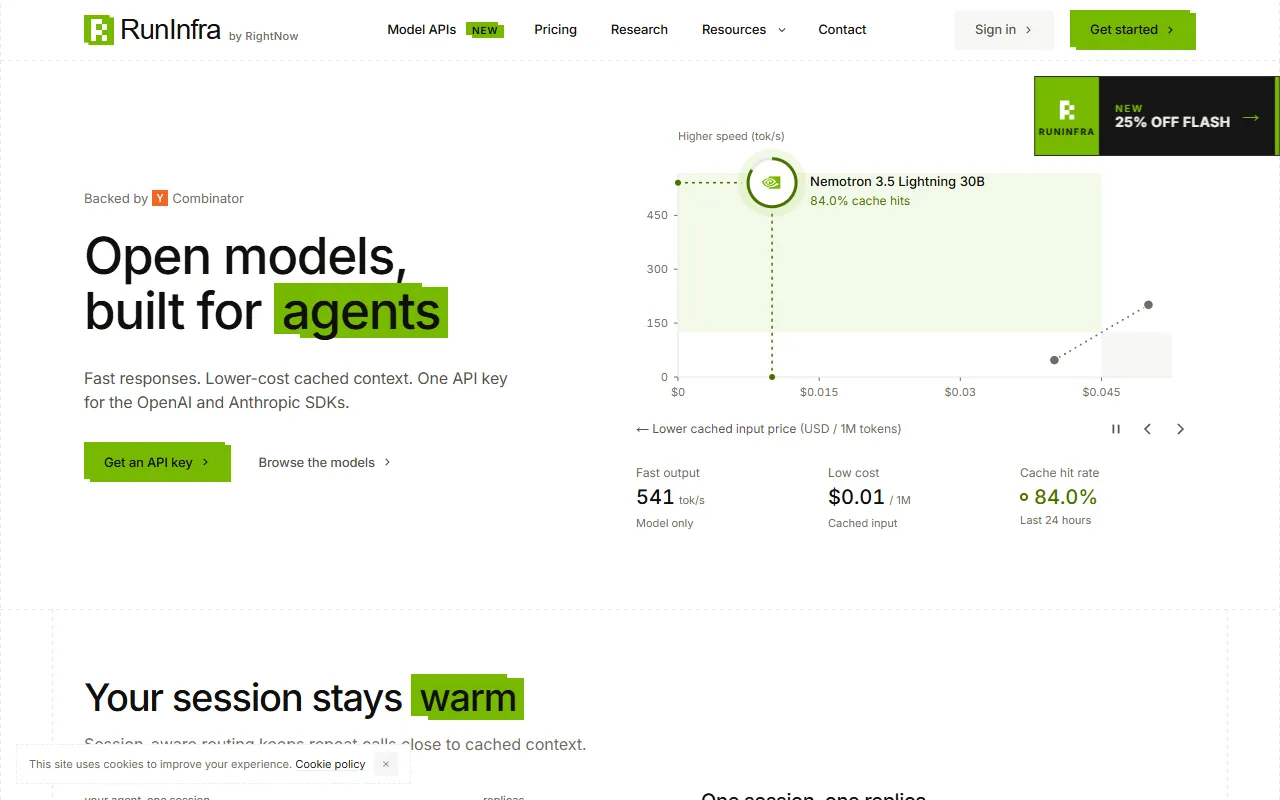Show the previous model in chart
The height and width of the screenshot is (800, 1280).
pos(1148,429)
